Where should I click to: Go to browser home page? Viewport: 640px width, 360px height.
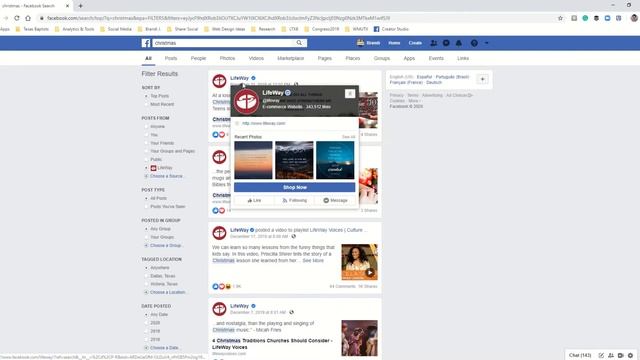[28, 18]
